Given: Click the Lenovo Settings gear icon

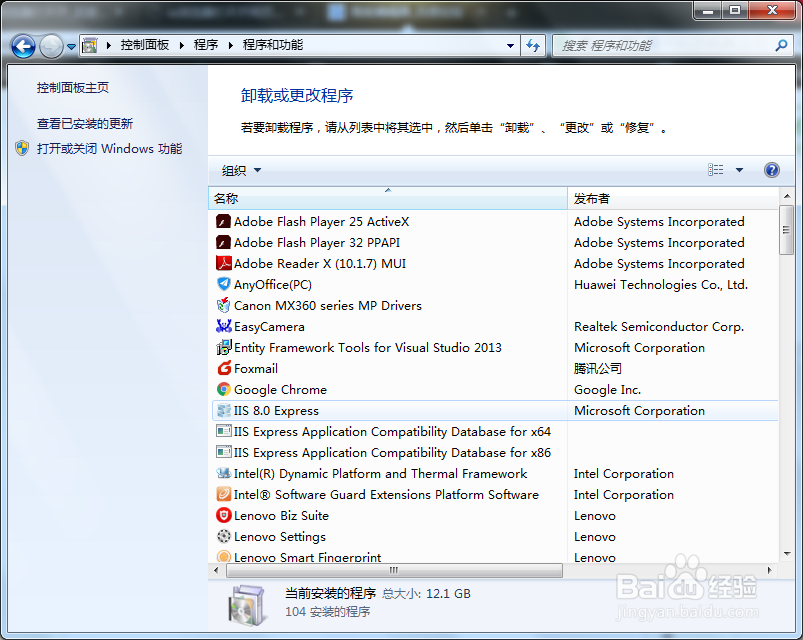Looking at the screenshot, I should pyautogui.click(x=223, y=537).
